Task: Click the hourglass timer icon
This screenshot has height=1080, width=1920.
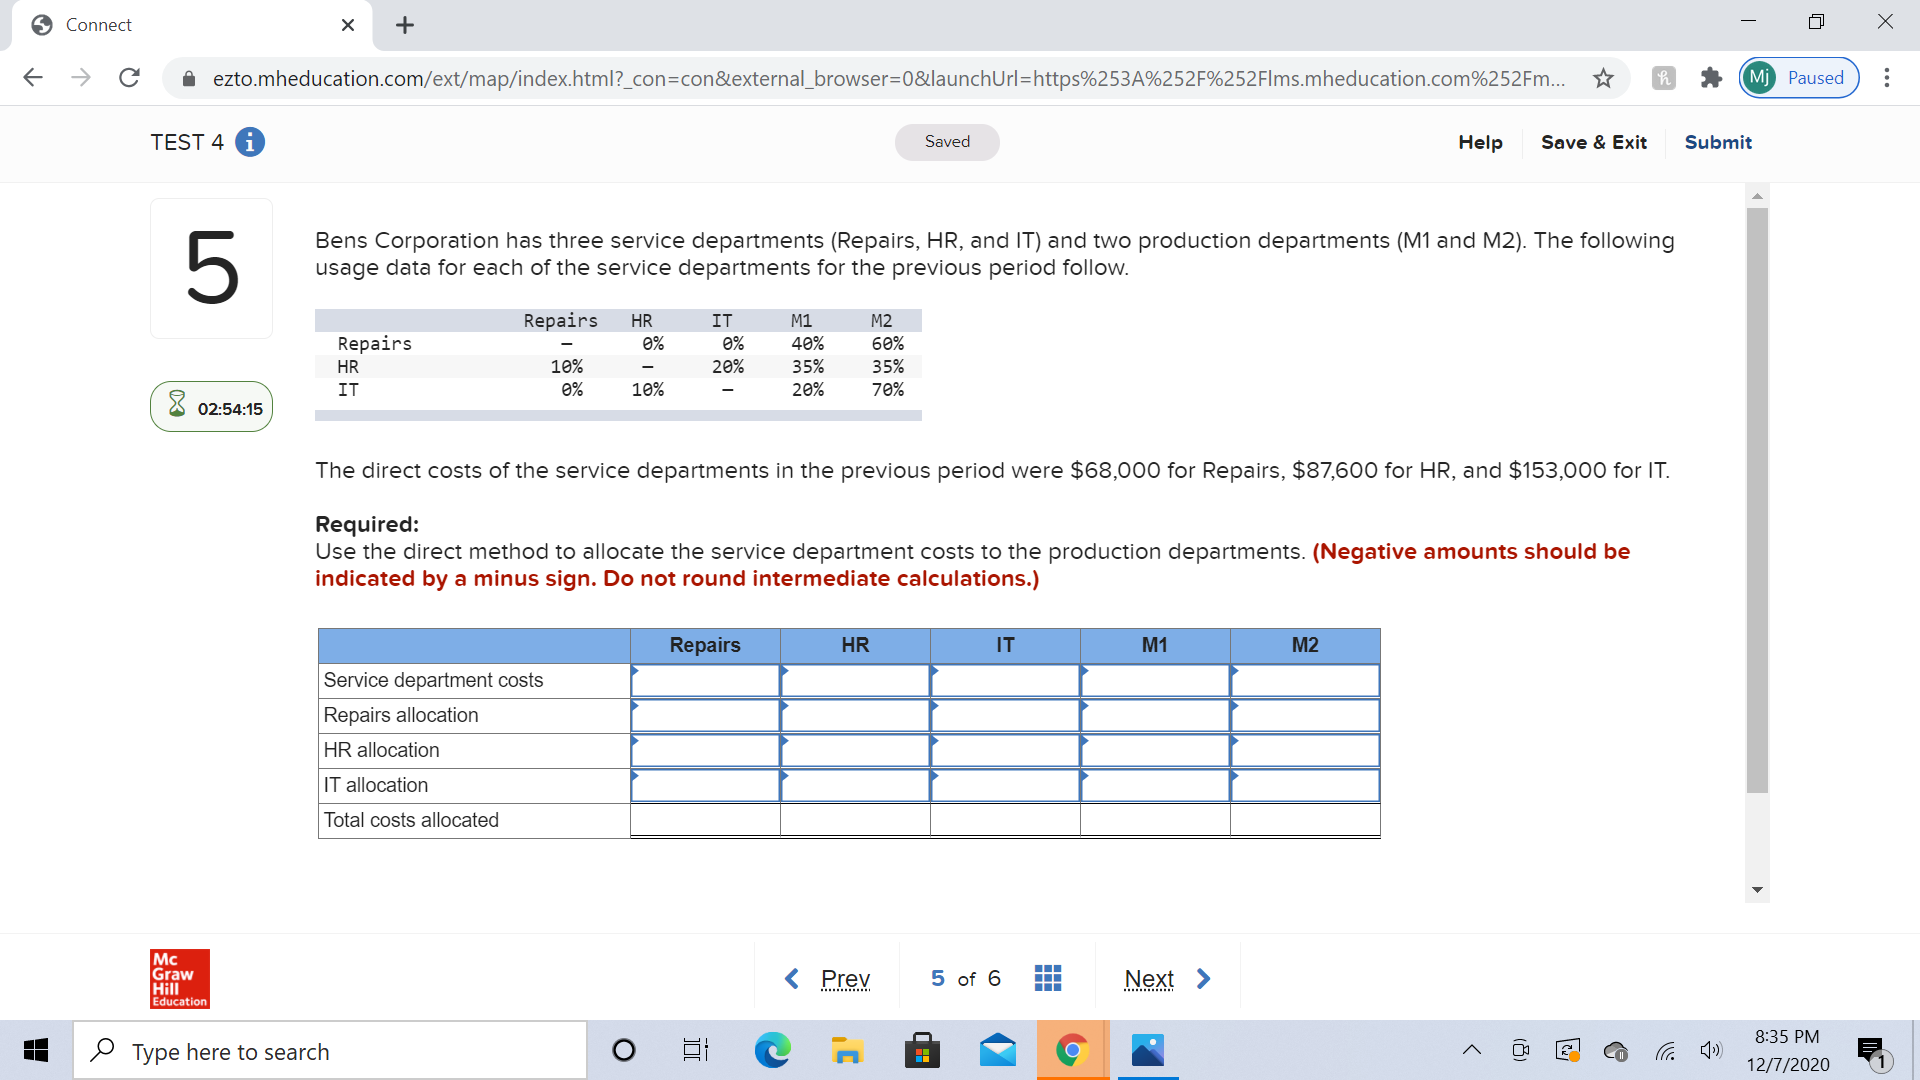Action: [x=177, y=404]
